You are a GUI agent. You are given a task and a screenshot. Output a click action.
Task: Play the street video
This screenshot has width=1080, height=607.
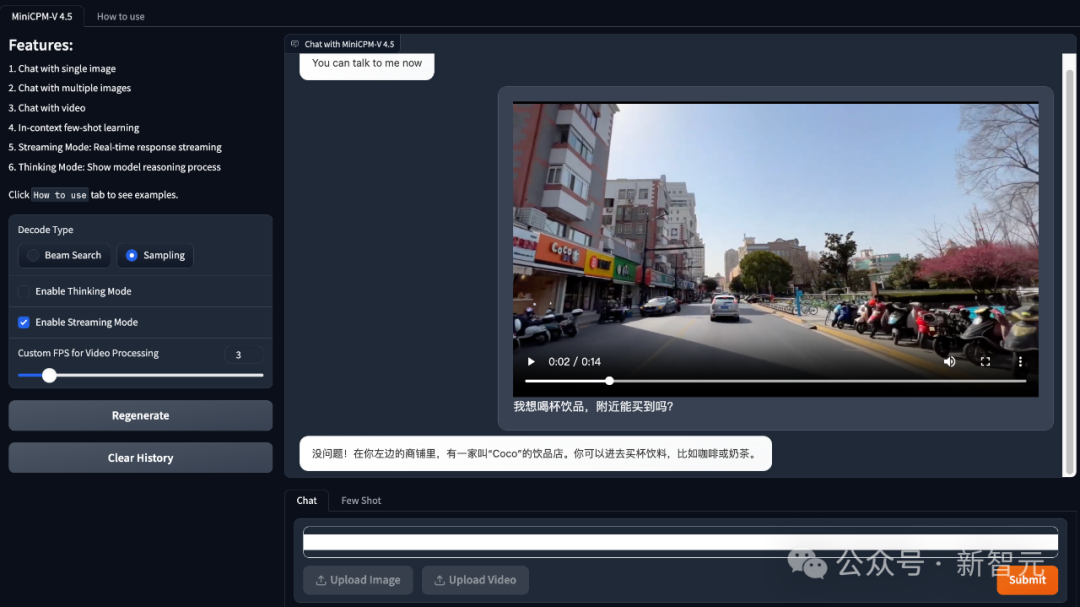pos(531,361)
